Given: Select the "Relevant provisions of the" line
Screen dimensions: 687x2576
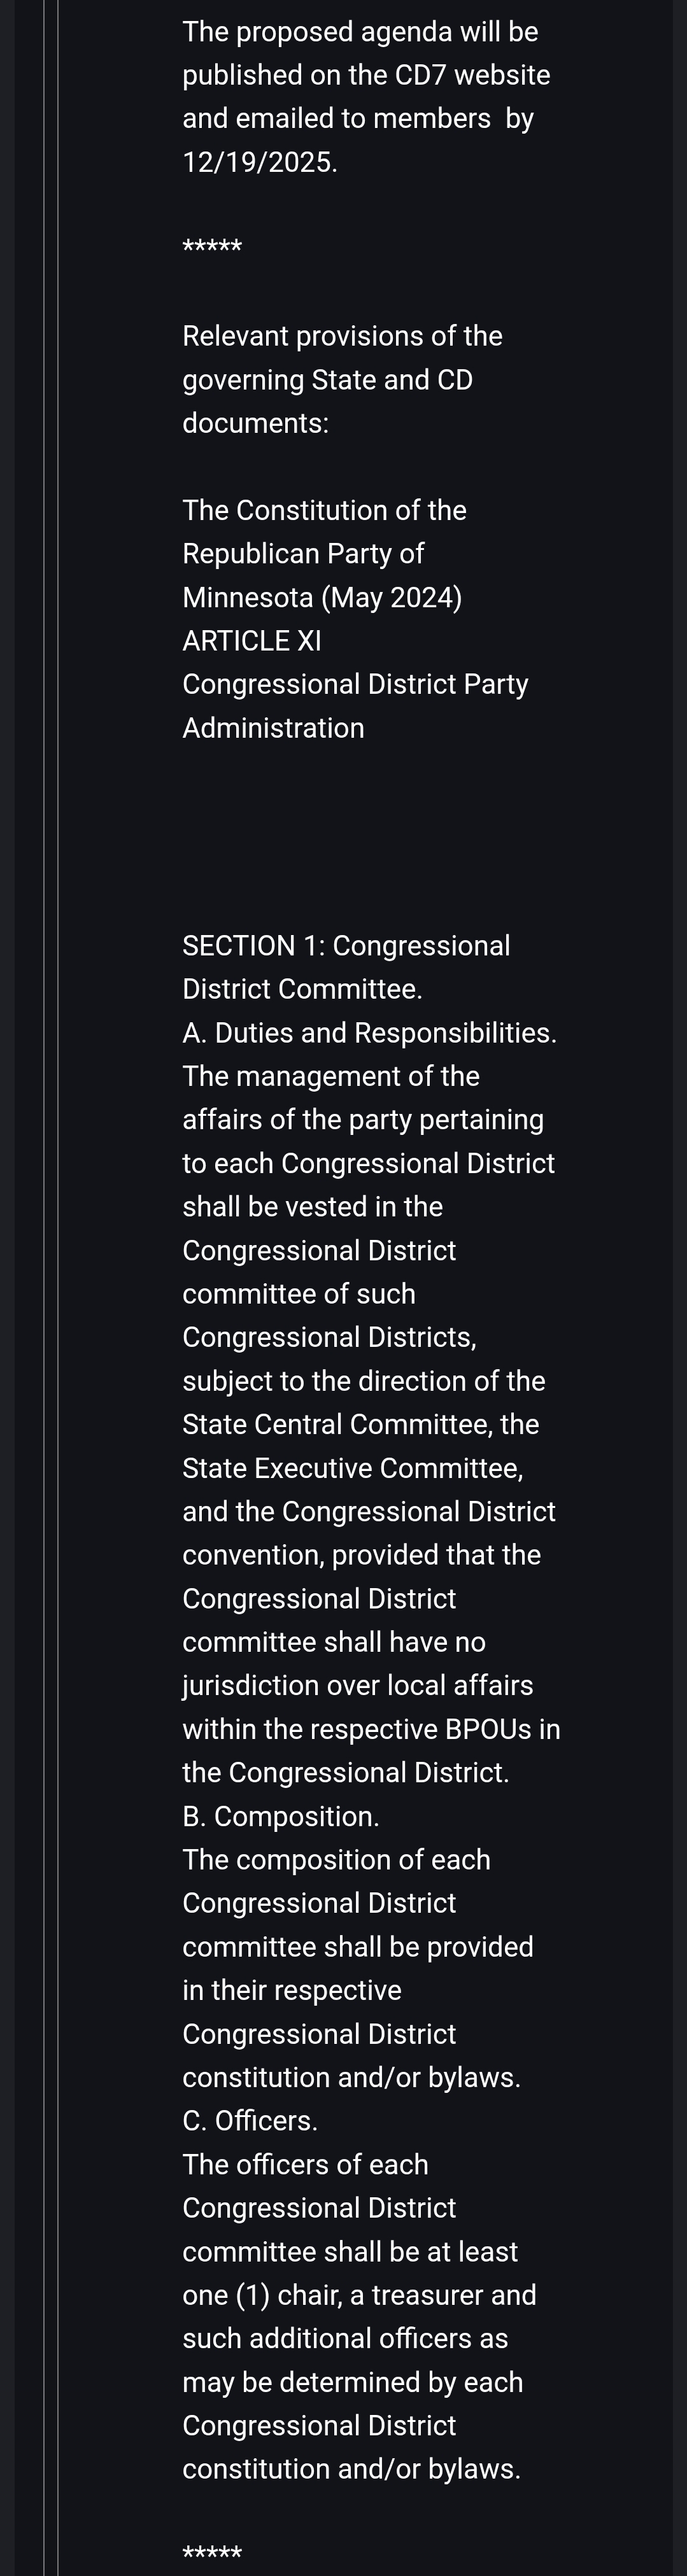Looking at the screenshot, I should tap(342, 336).
